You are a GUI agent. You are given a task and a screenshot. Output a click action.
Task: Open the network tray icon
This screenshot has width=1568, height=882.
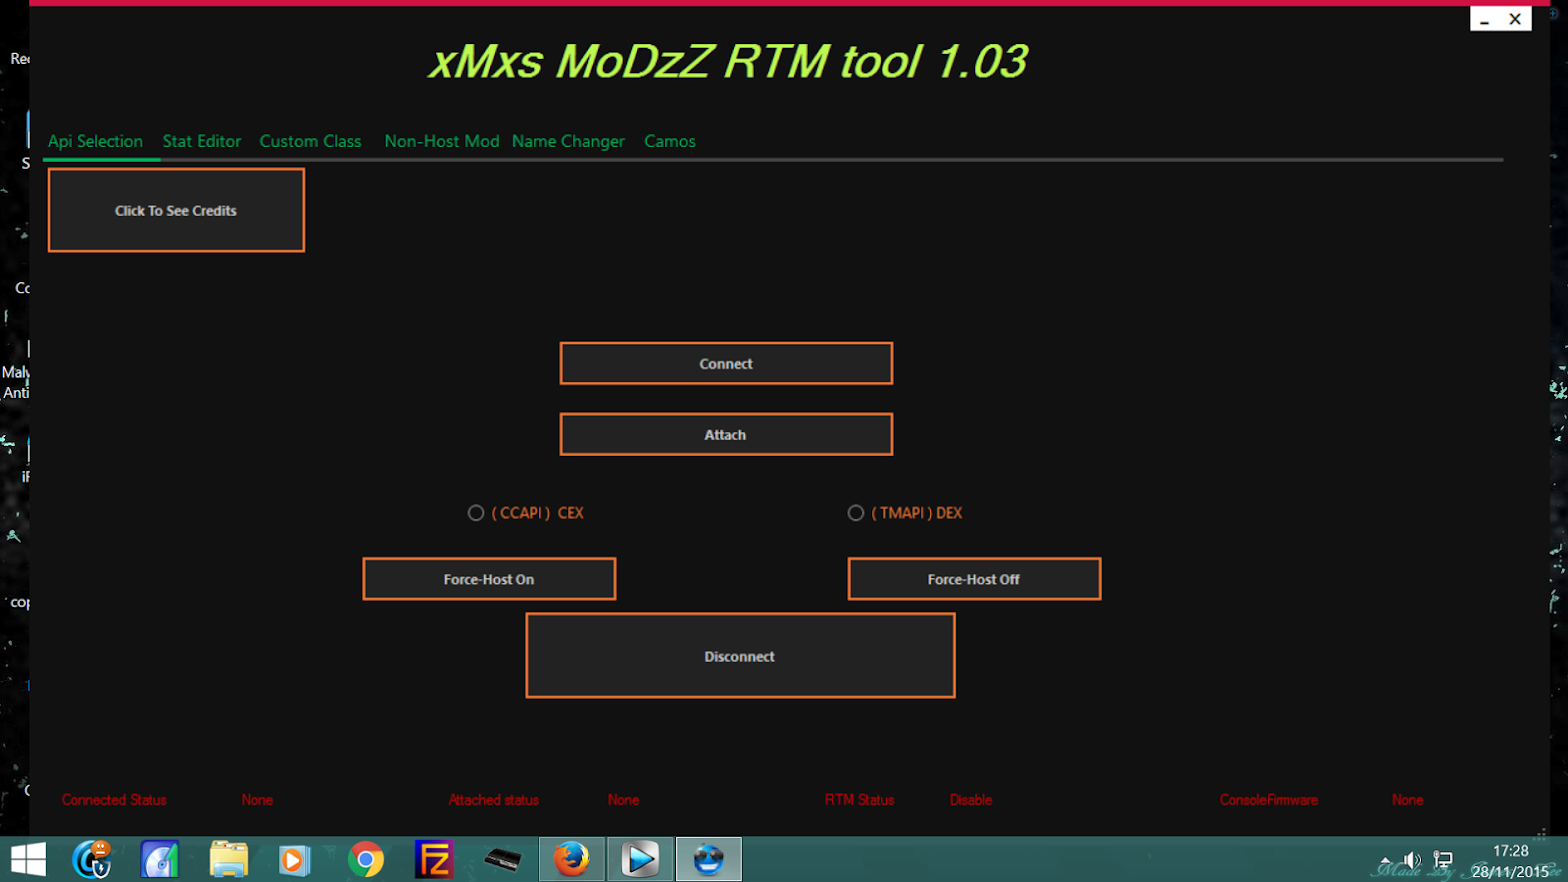tap(1443, 860)
